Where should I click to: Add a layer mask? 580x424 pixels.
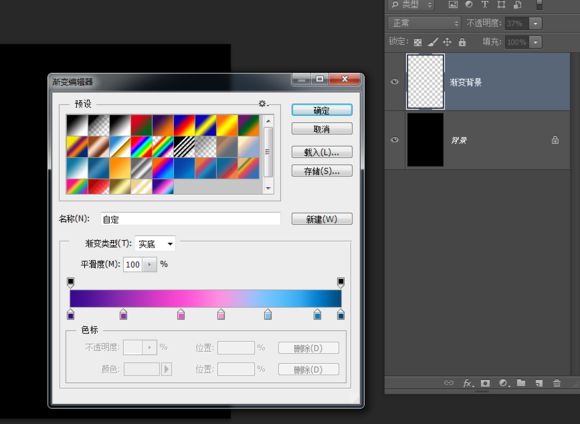(485, 383)
